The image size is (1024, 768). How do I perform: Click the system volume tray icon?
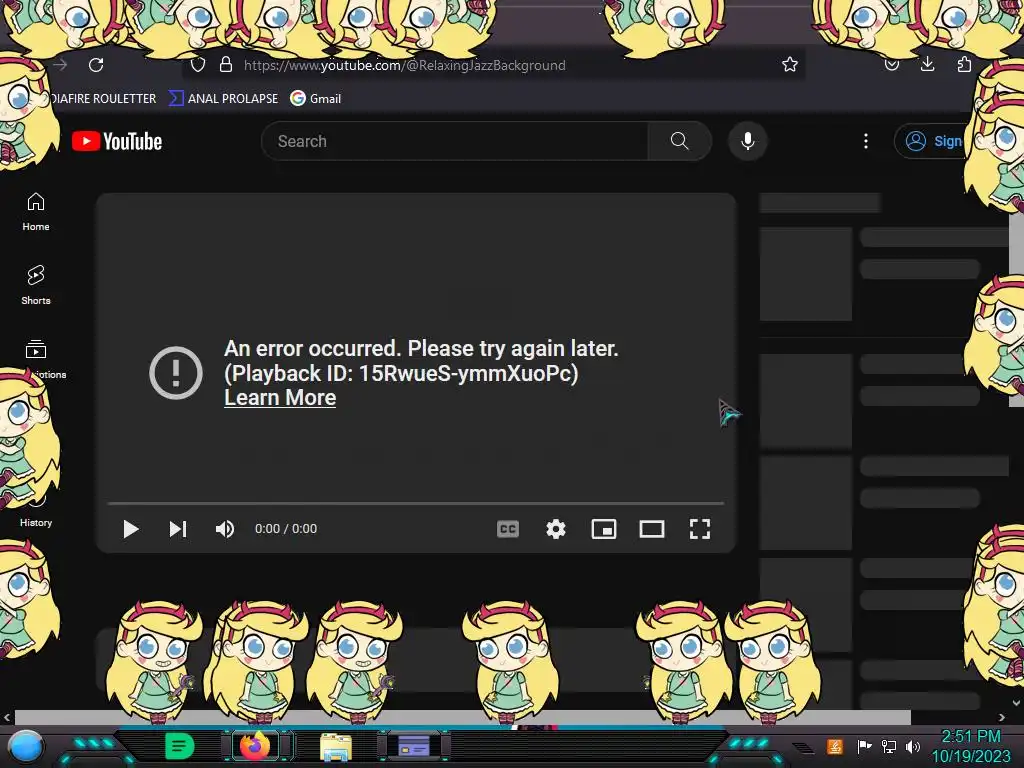[x=913, y=746]
